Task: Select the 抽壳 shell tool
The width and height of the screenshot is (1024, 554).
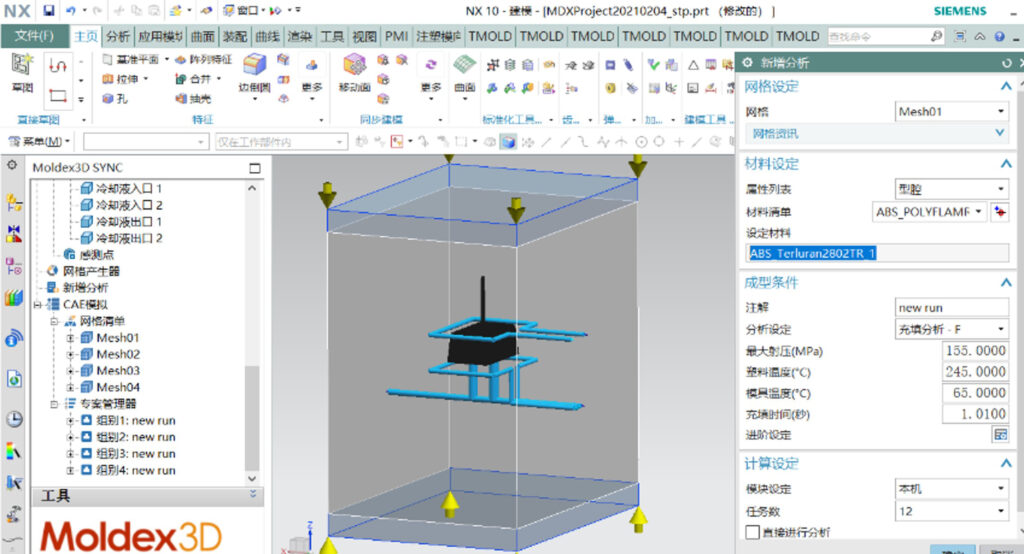Action: click(x=193, y=99)
